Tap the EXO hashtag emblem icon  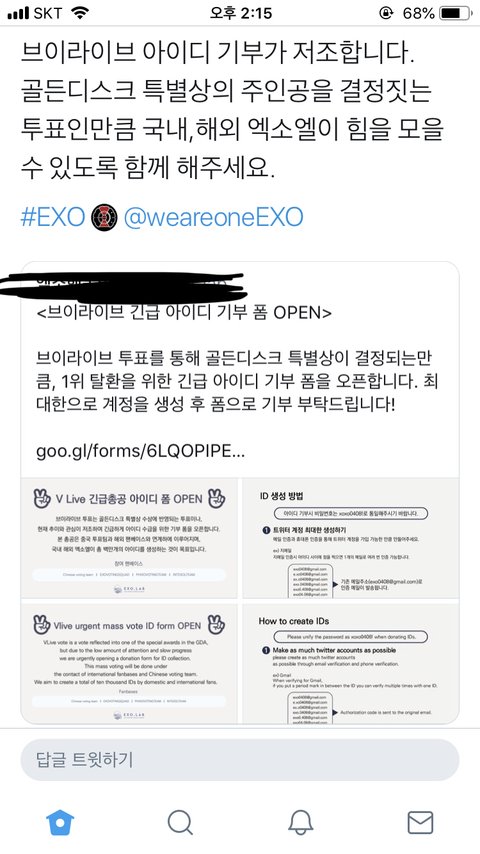click(104, 217)
